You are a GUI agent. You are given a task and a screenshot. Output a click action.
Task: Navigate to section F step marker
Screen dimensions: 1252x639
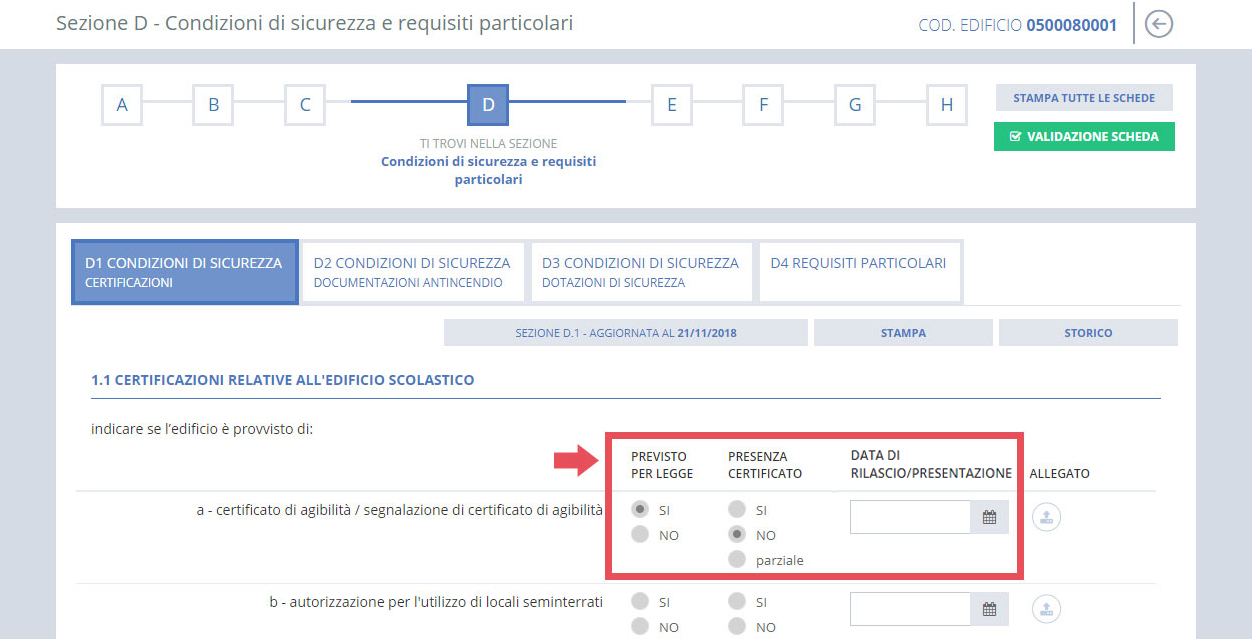point(763,104)
